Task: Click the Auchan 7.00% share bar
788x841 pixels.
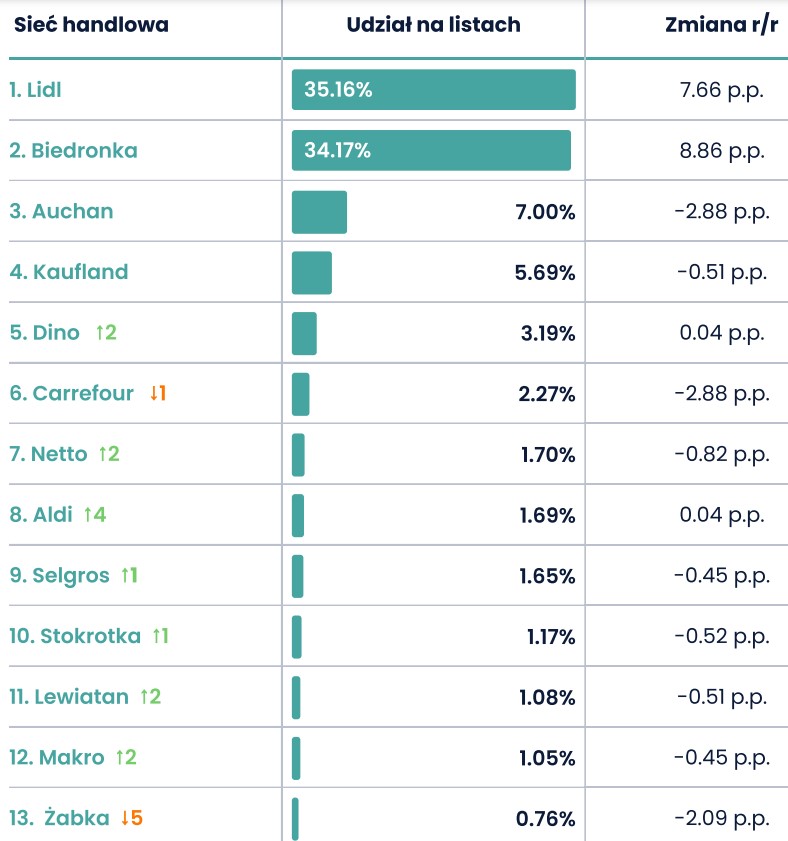Action: (x=319, y=212)
